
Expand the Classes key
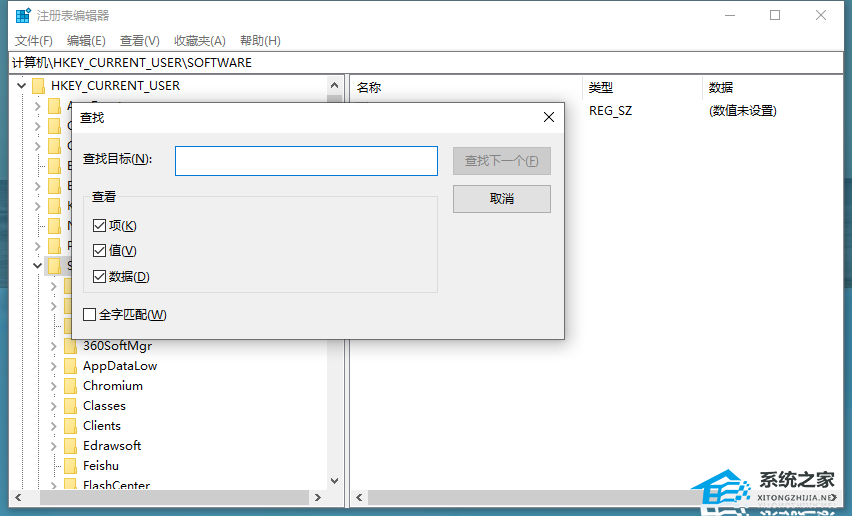(x=53, y=406)
